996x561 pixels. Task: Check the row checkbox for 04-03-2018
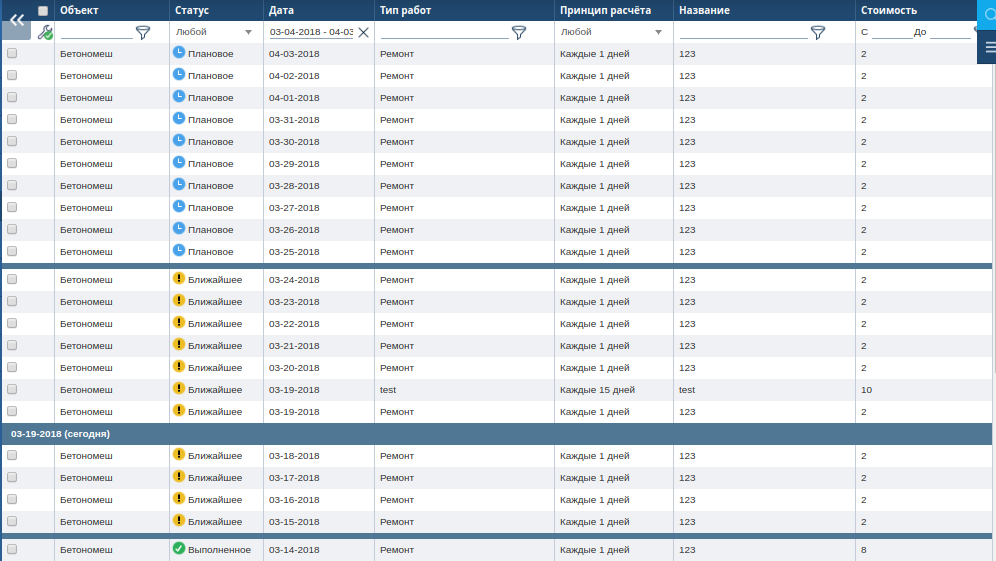[12, 54]
